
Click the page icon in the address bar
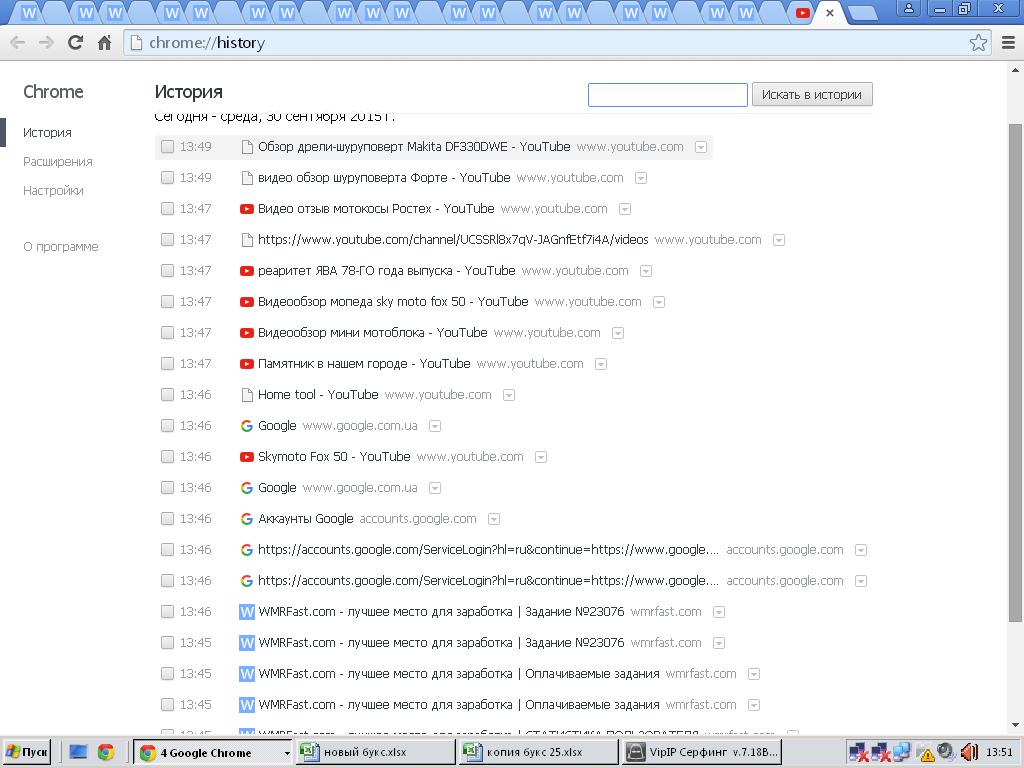[x=136, y=43]
